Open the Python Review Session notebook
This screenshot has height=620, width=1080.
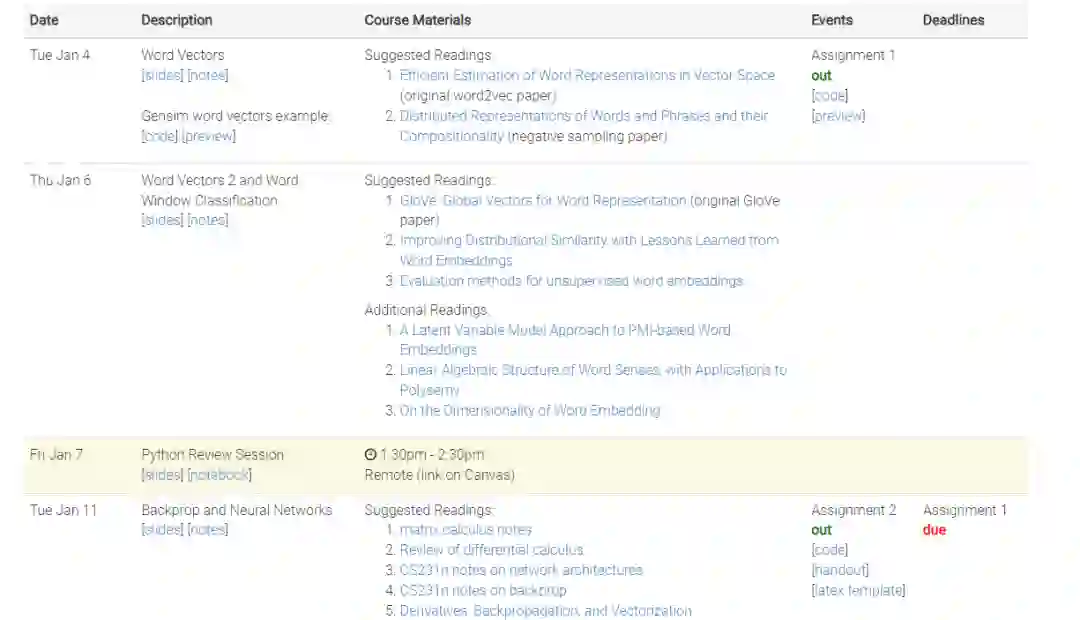click(220, 475)
